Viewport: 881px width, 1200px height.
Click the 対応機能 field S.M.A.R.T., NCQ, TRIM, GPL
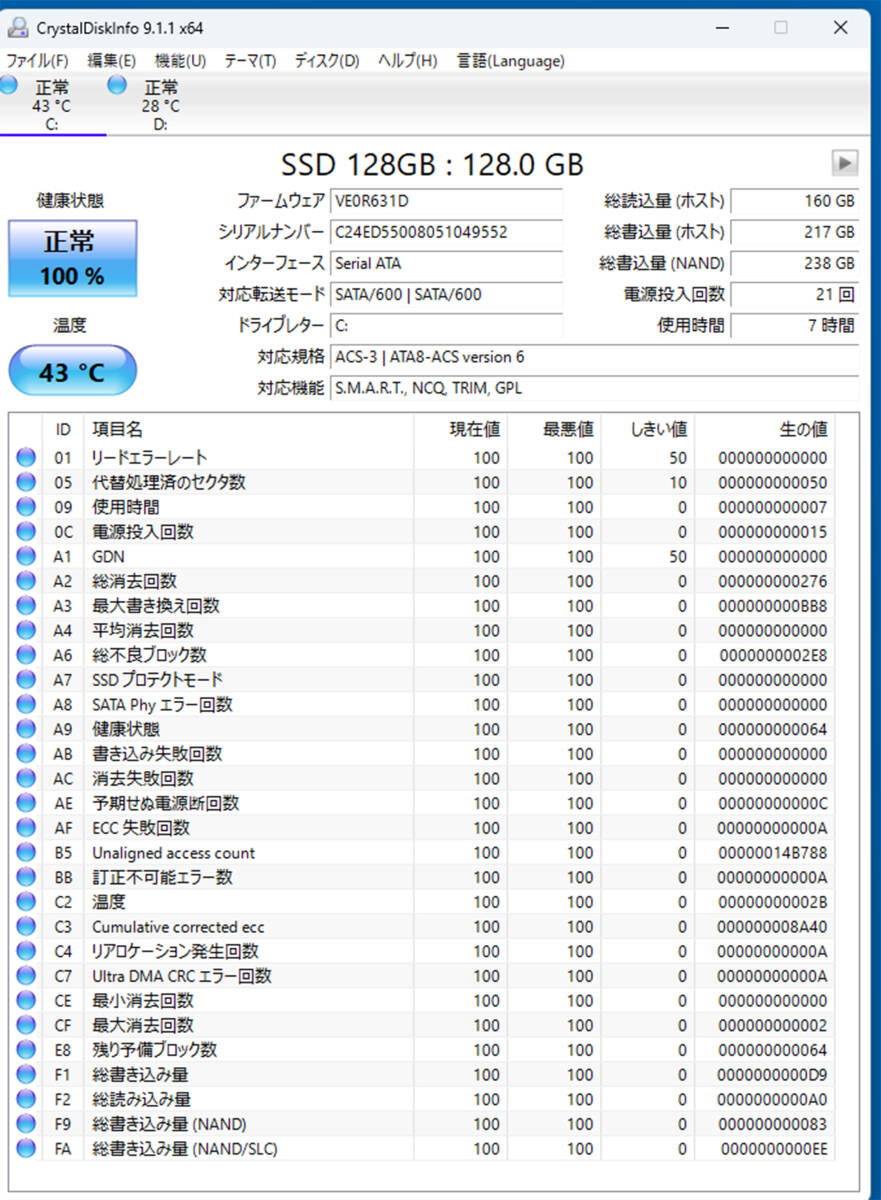[594, 388]
